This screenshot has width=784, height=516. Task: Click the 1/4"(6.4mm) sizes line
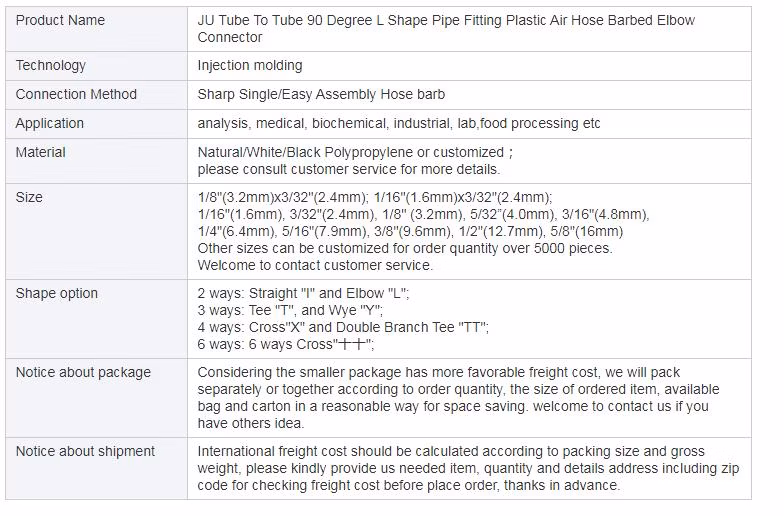click(410, 232)
